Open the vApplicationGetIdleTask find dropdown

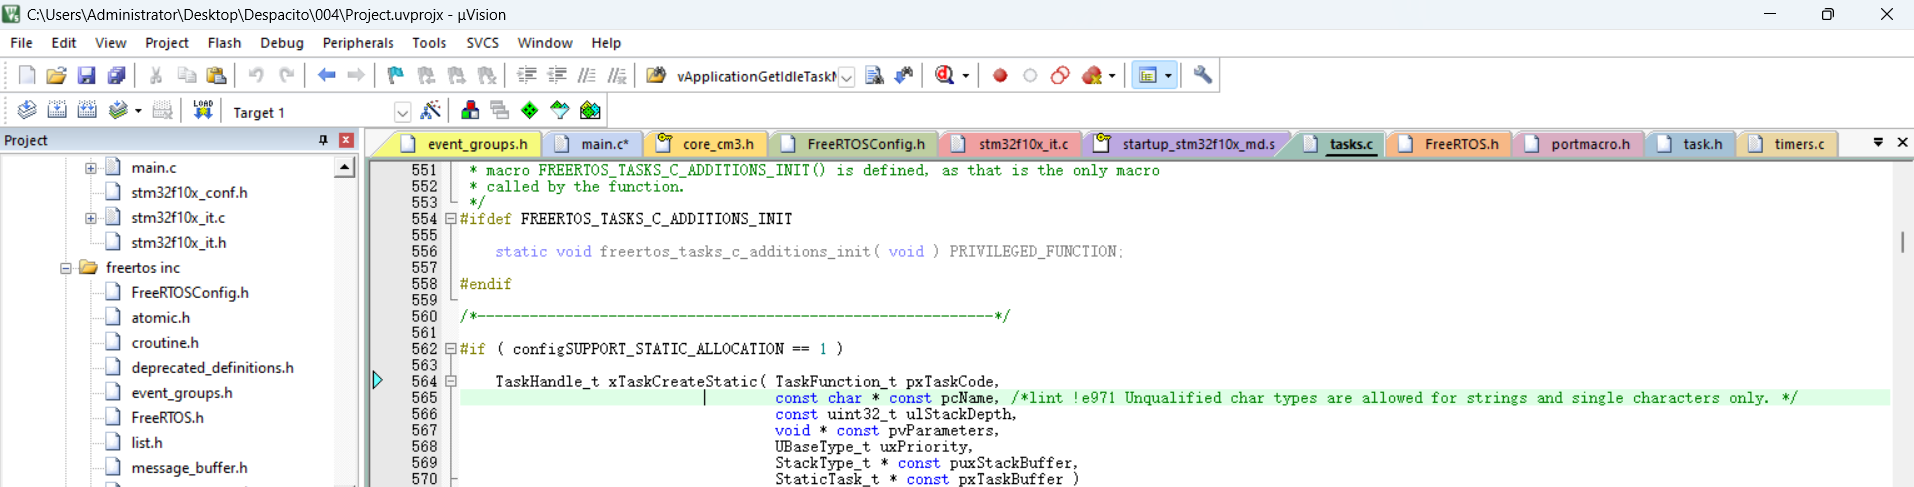tap(846, 77)
